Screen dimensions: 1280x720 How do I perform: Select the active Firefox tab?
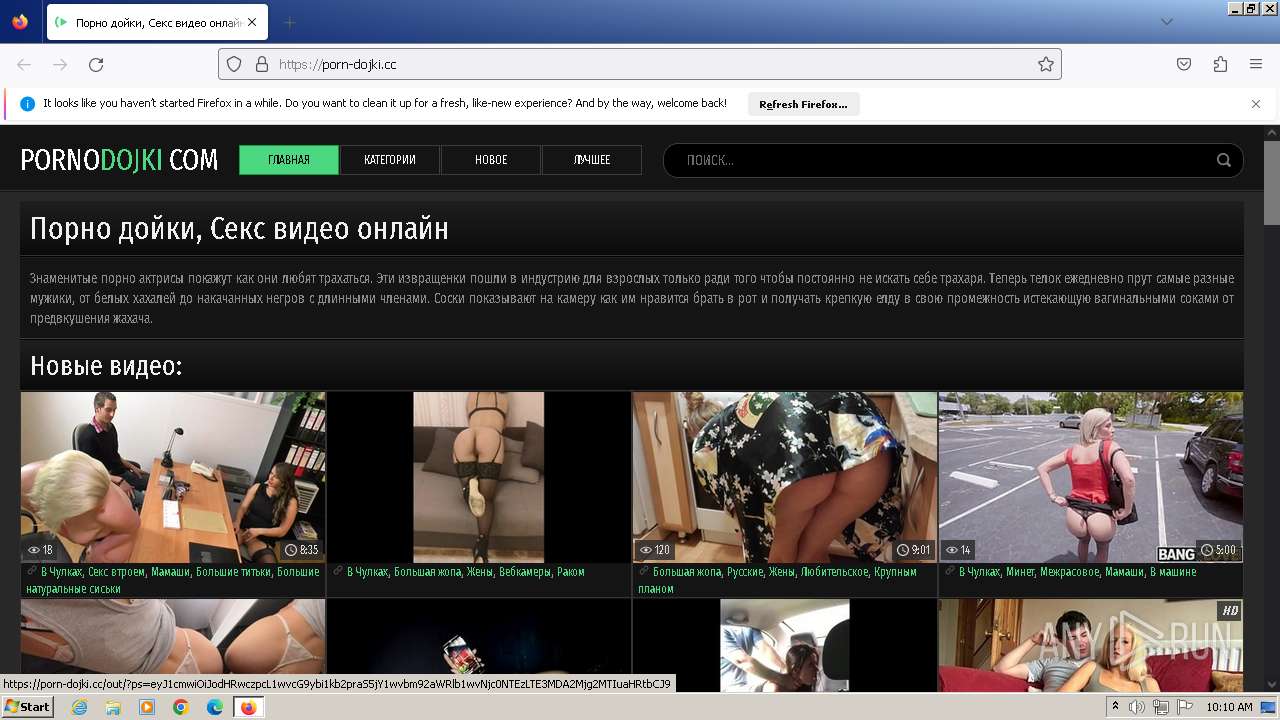(155, 22)
